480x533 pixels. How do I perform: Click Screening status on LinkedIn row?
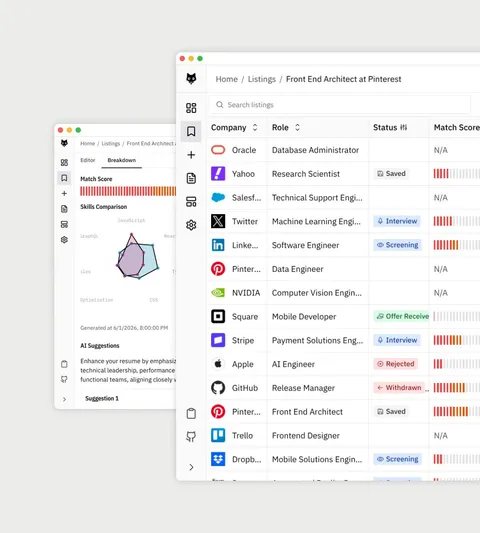397,245
